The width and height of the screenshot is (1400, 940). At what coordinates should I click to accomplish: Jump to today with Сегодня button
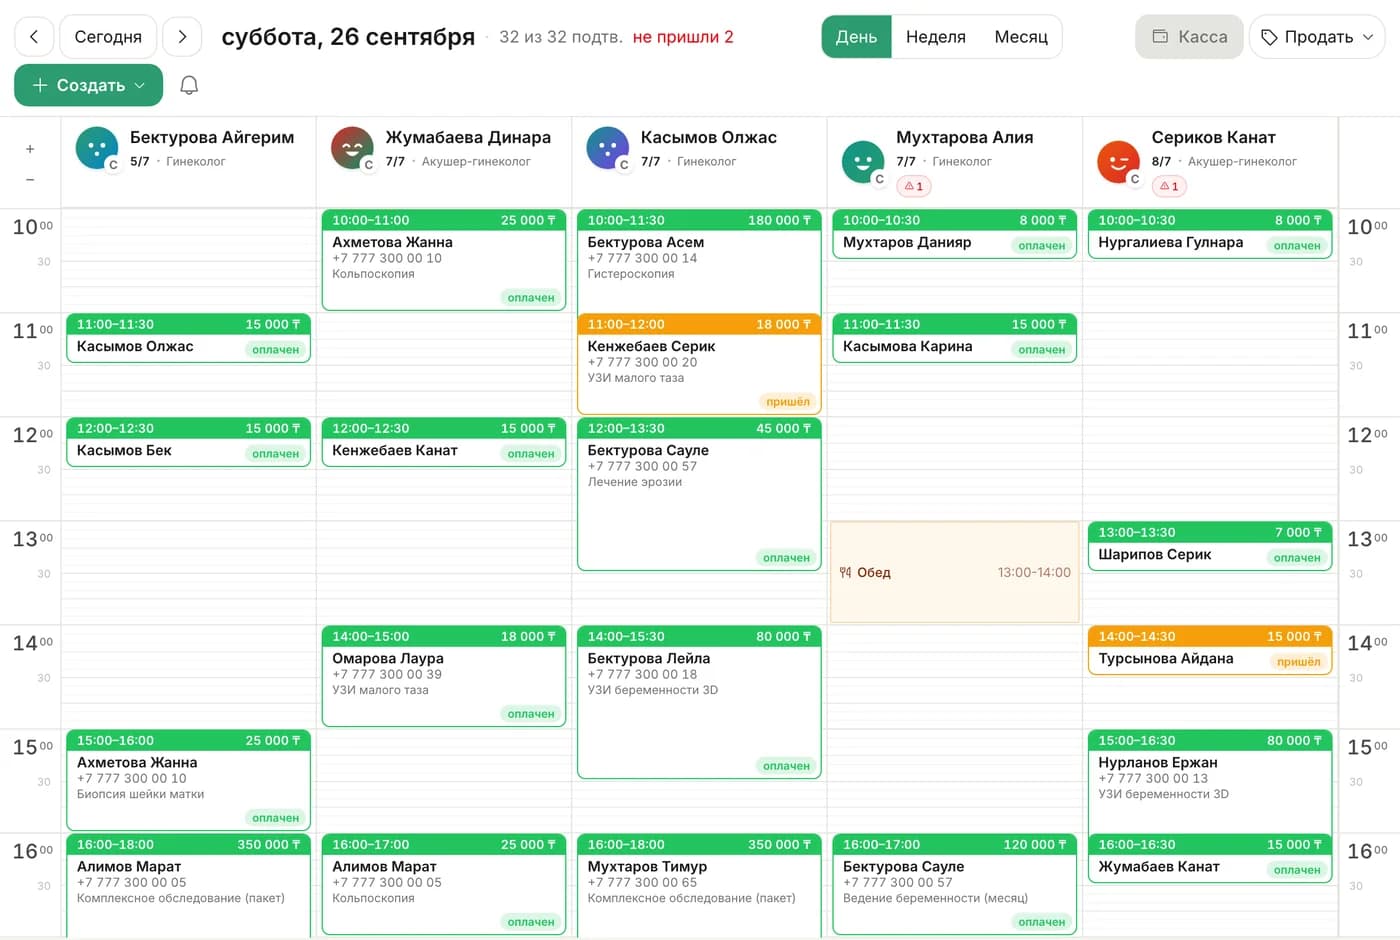(x=108, y=37)
